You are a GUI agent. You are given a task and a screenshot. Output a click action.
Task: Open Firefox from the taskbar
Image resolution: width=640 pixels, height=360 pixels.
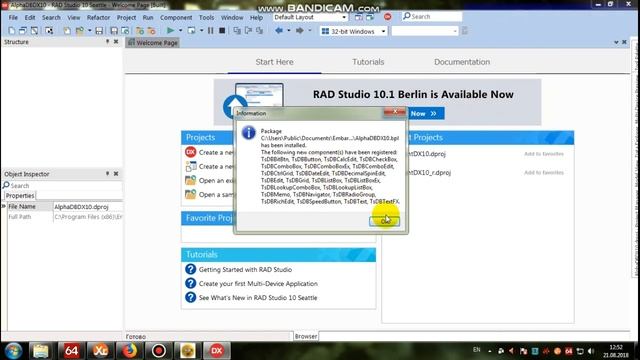[x=129, y=351]
